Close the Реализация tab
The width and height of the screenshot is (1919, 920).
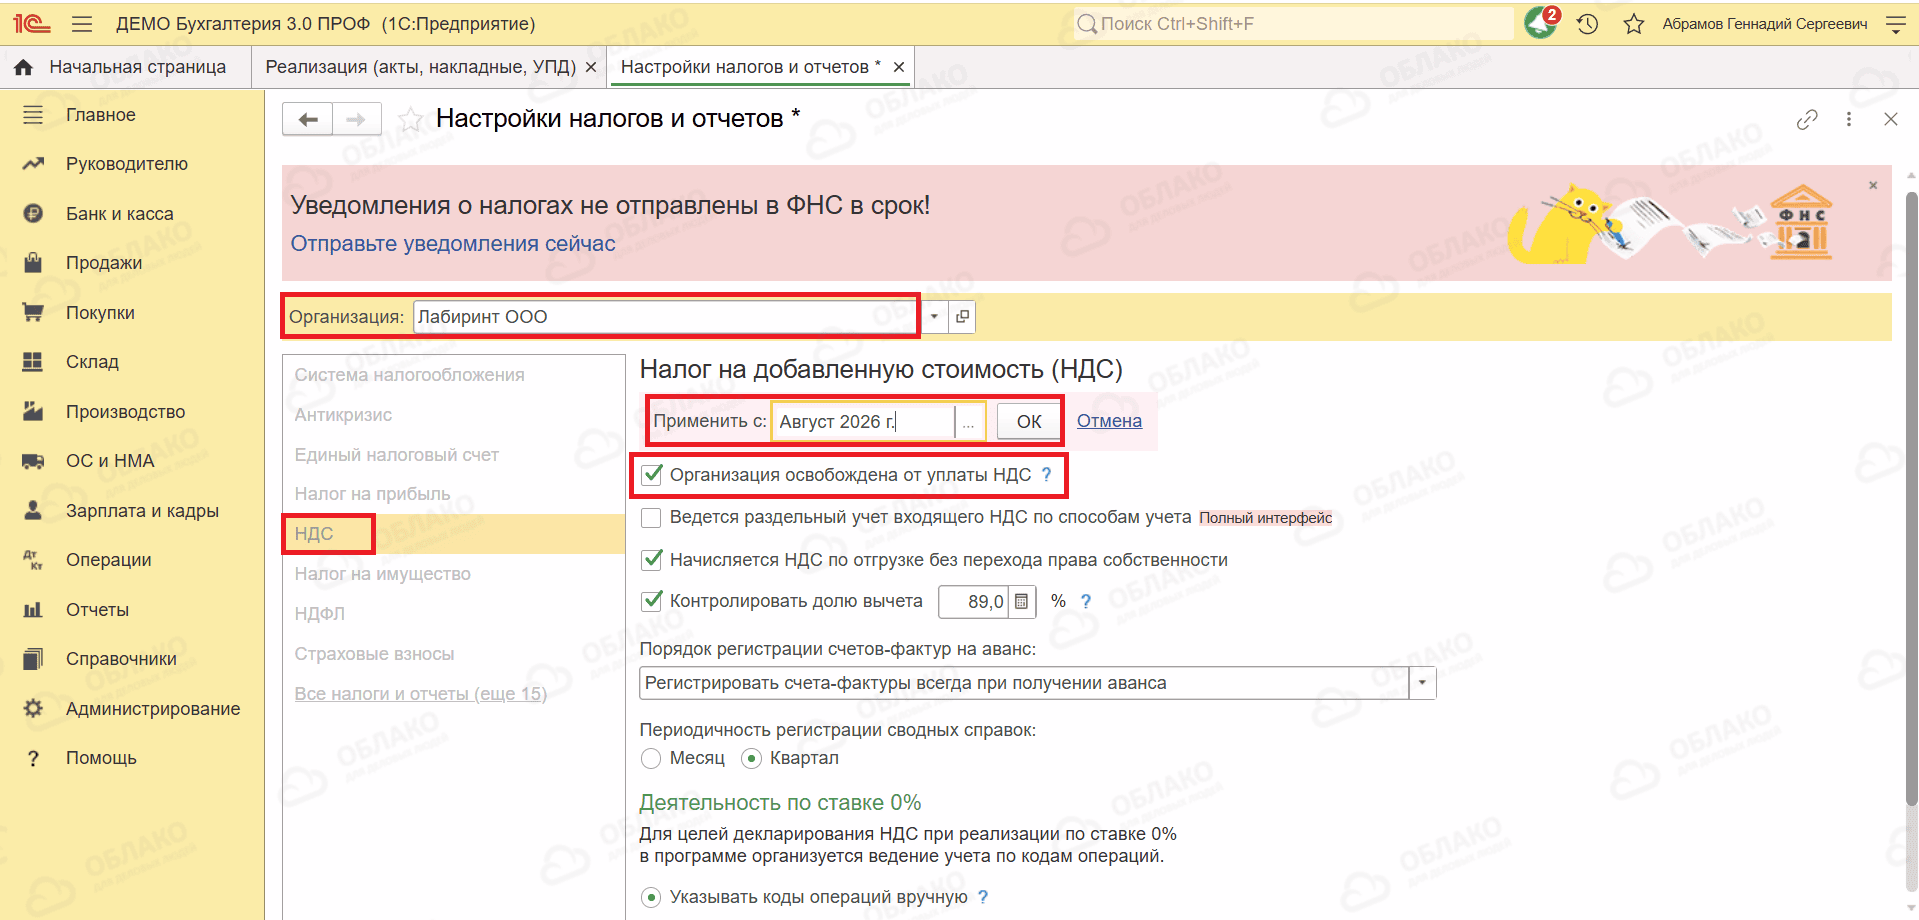tap(591, 67)
